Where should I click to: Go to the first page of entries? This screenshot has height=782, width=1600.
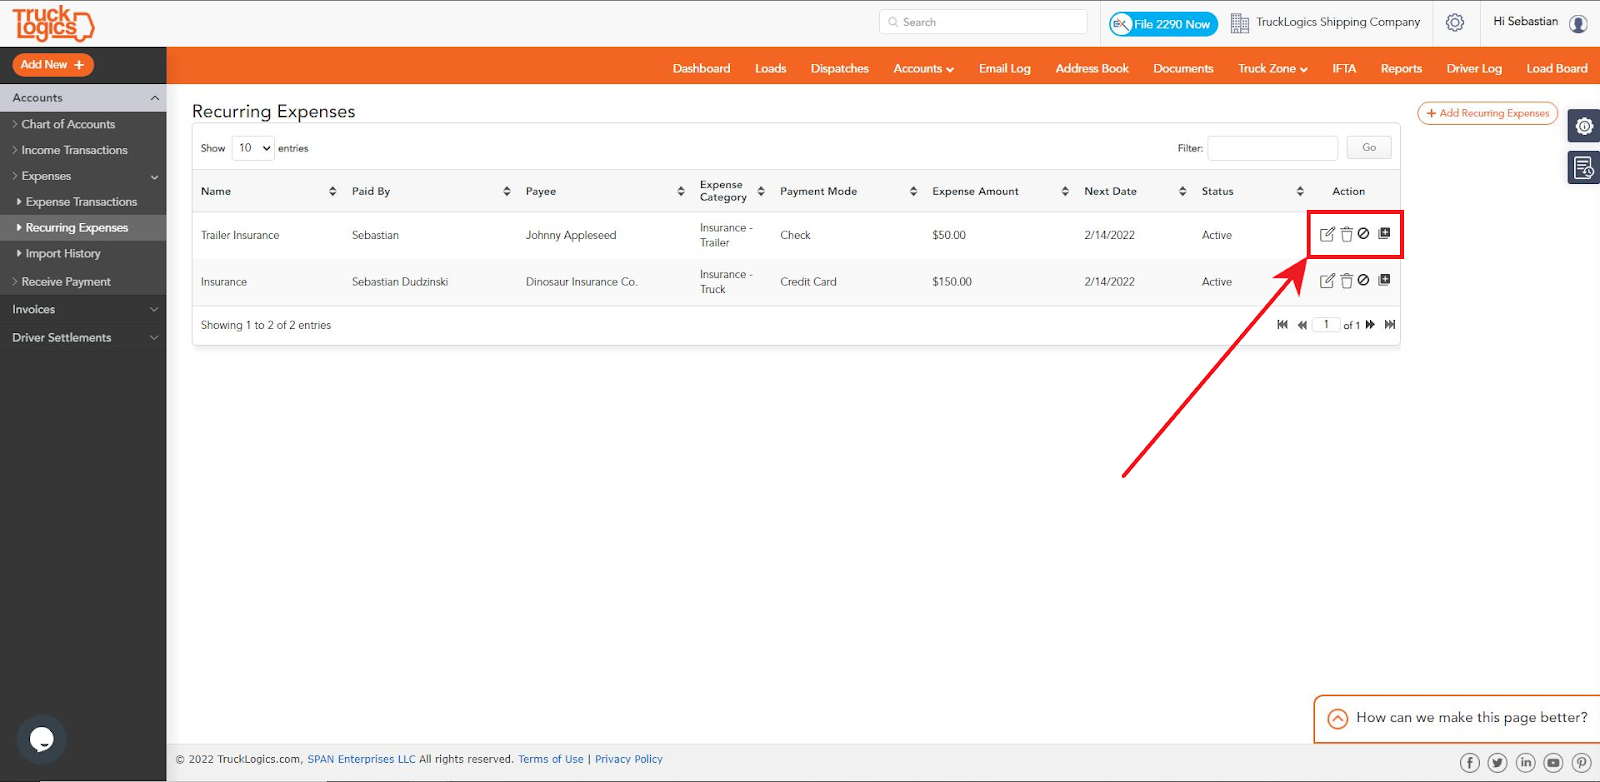(1282, 325)
